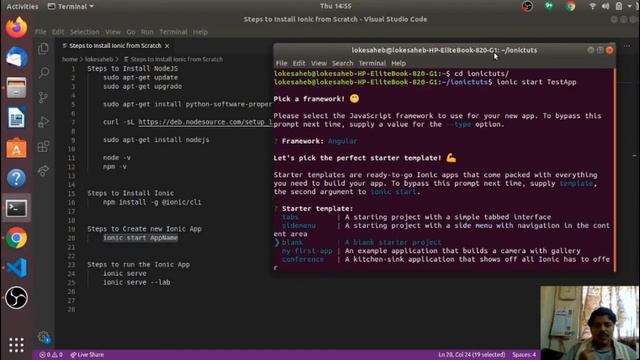Open the Terminal menu in Terminal window
Viewport: 640px width, 360px height.
pyautogui.click(x=372, y=63)
